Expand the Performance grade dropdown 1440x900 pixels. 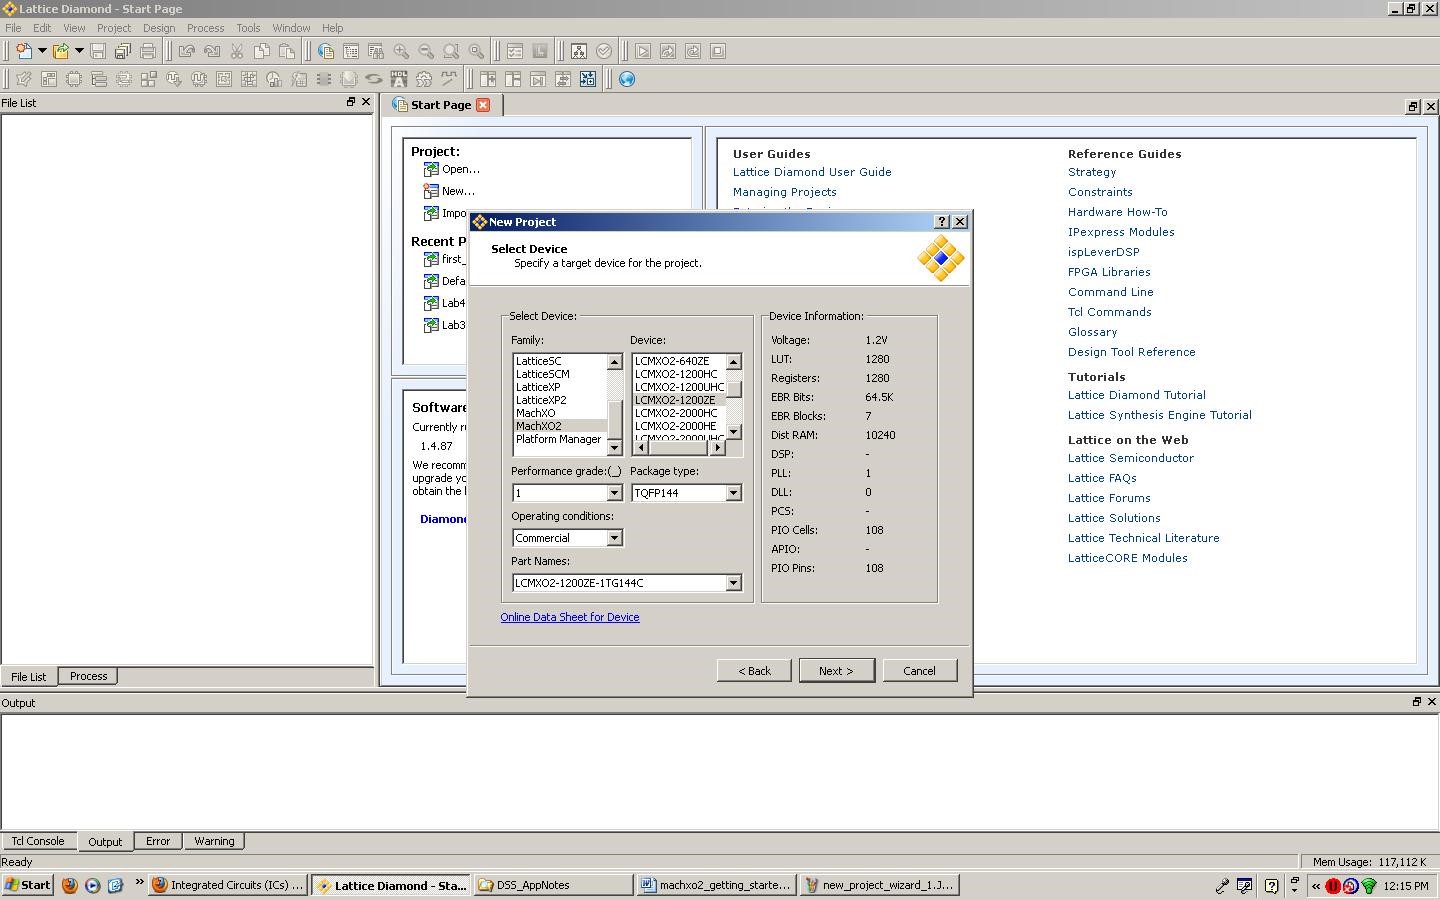coord(614,493)
